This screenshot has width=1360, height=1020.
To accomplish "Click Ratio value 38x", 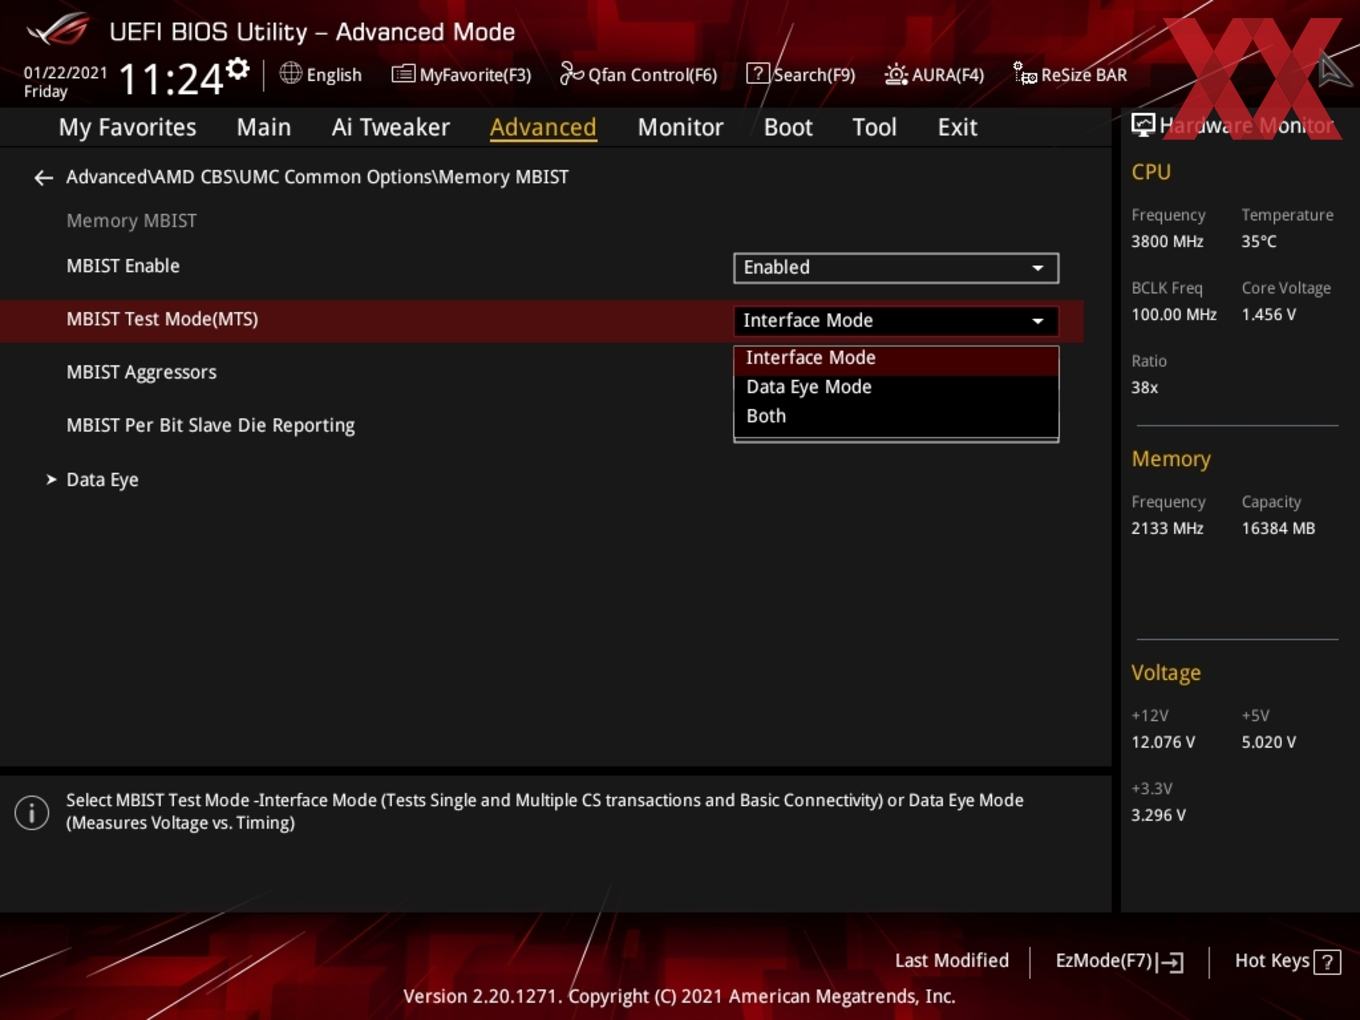I will [x=1145, y=388].
